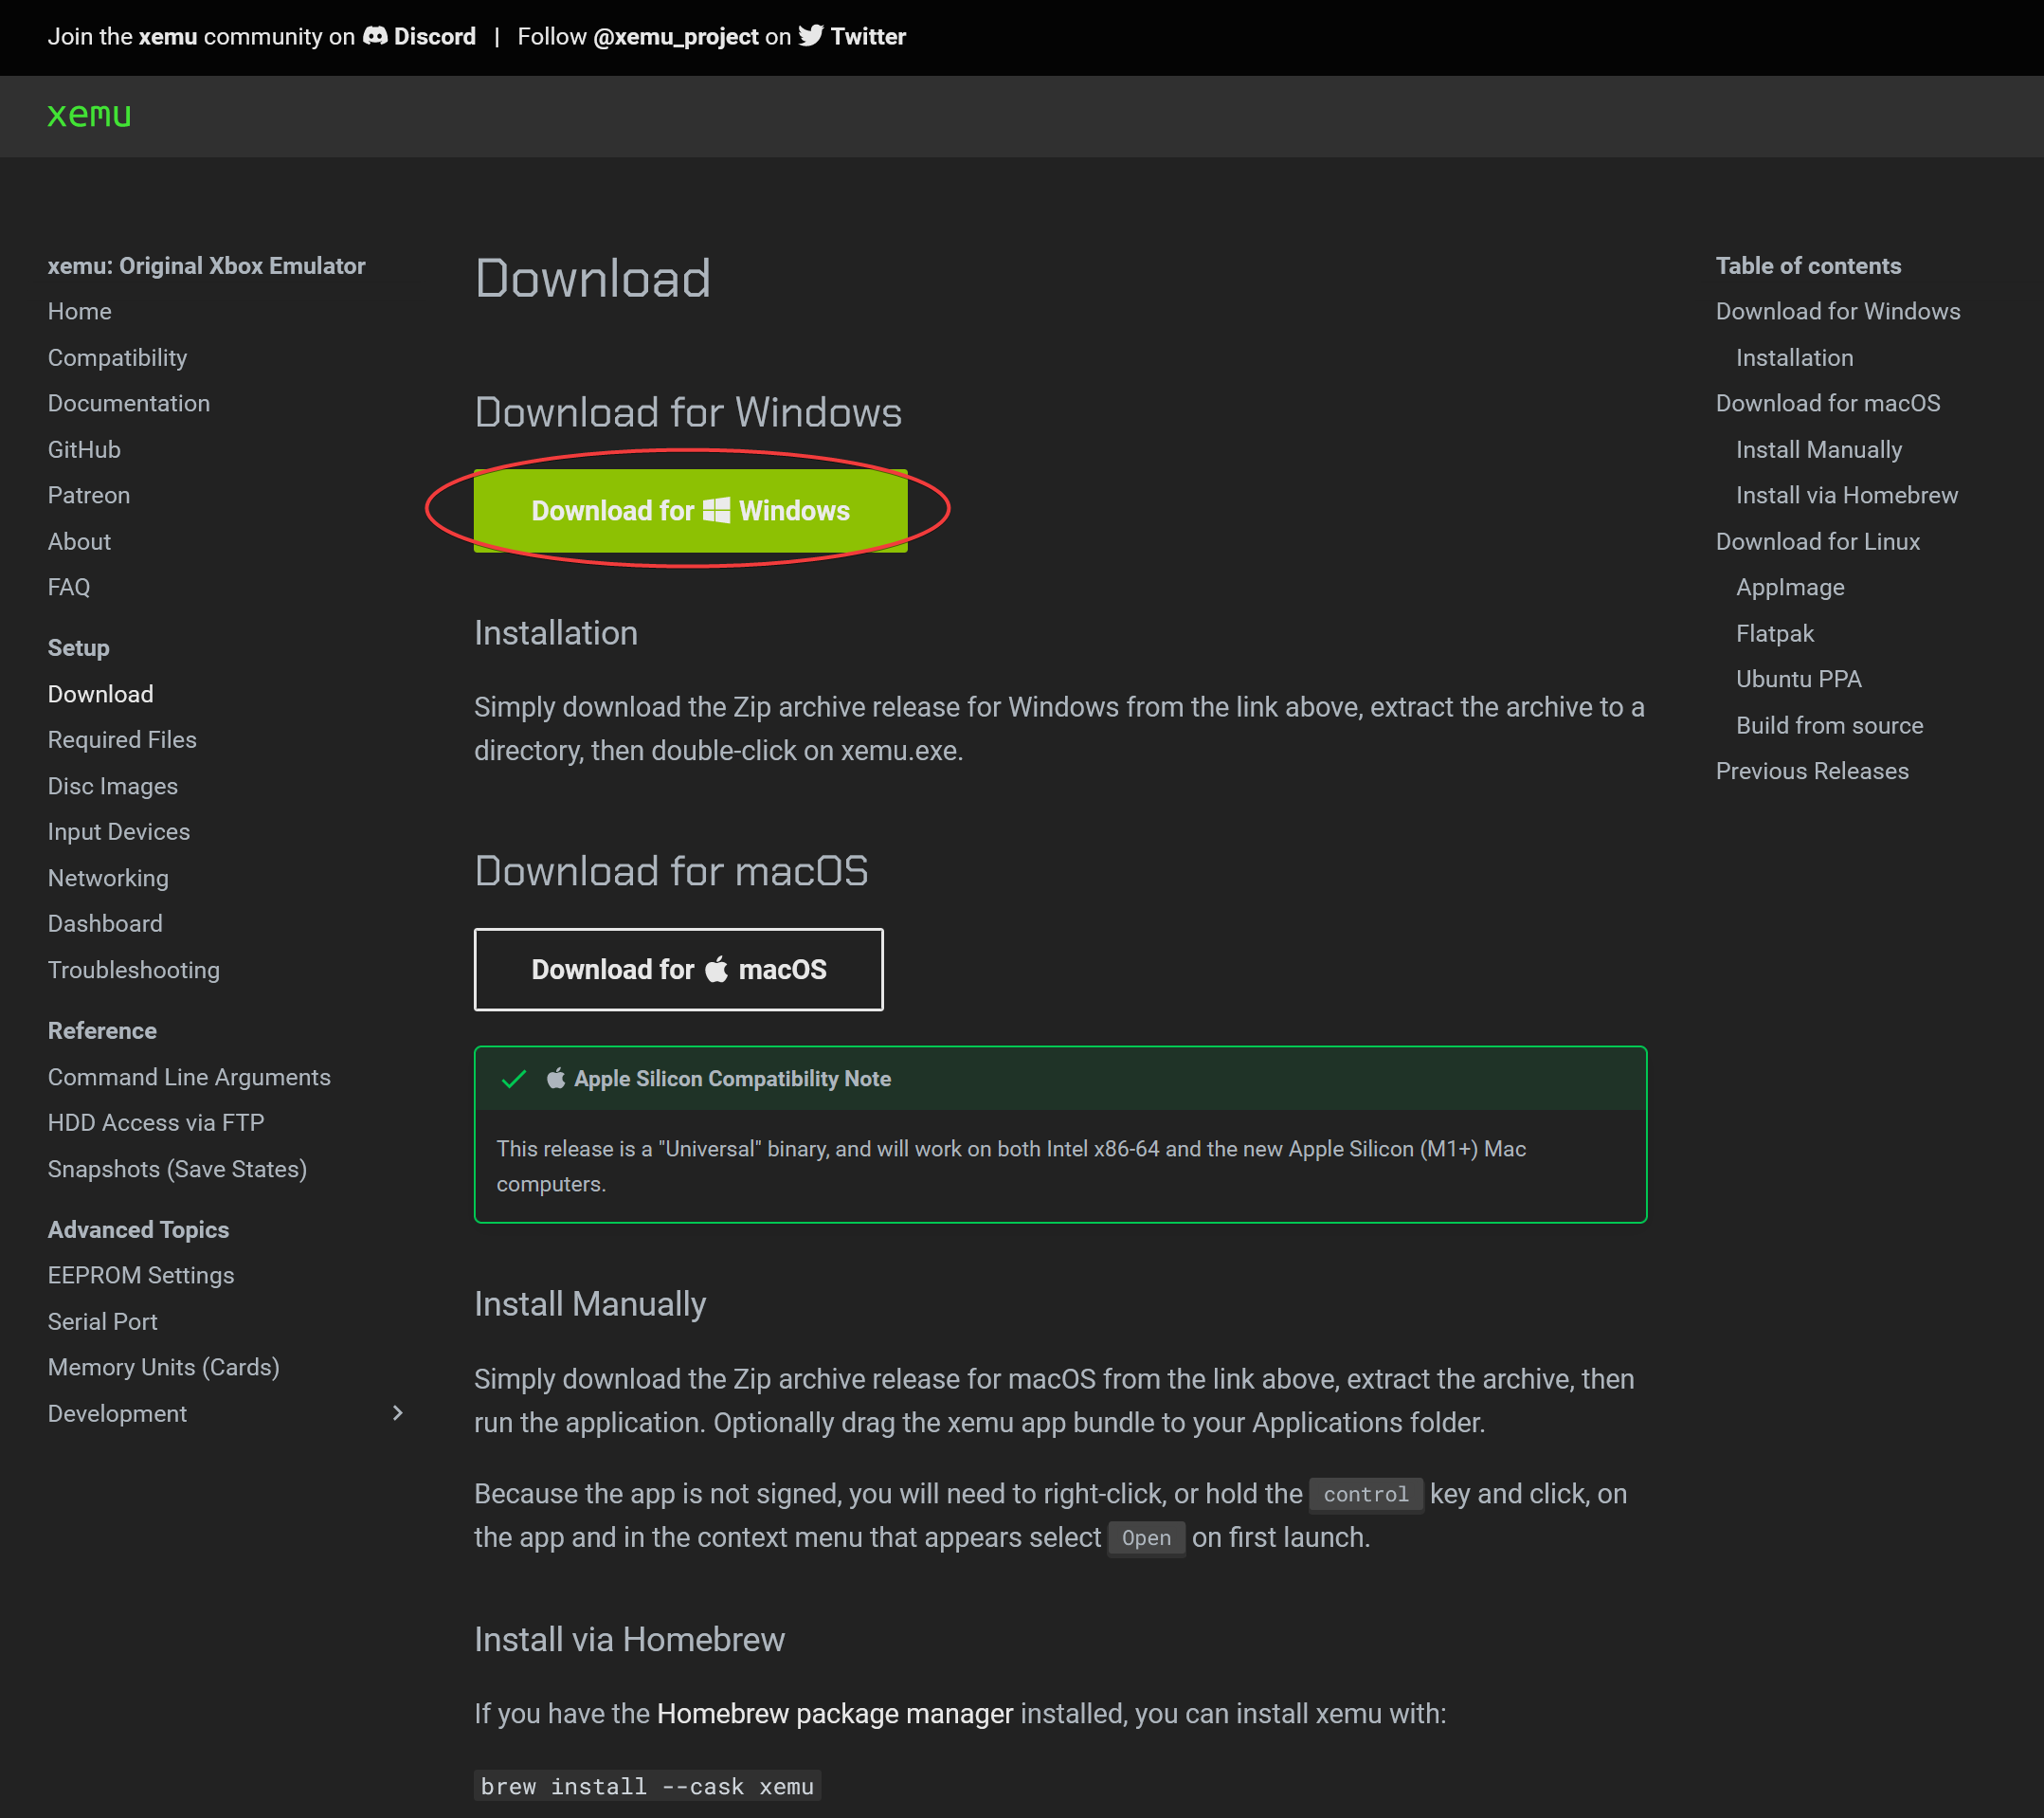The height and width of the screenshot is (1818, 2044).
Task: Expand the Development section in the sidebar
Action: [x=397, y=1413]
